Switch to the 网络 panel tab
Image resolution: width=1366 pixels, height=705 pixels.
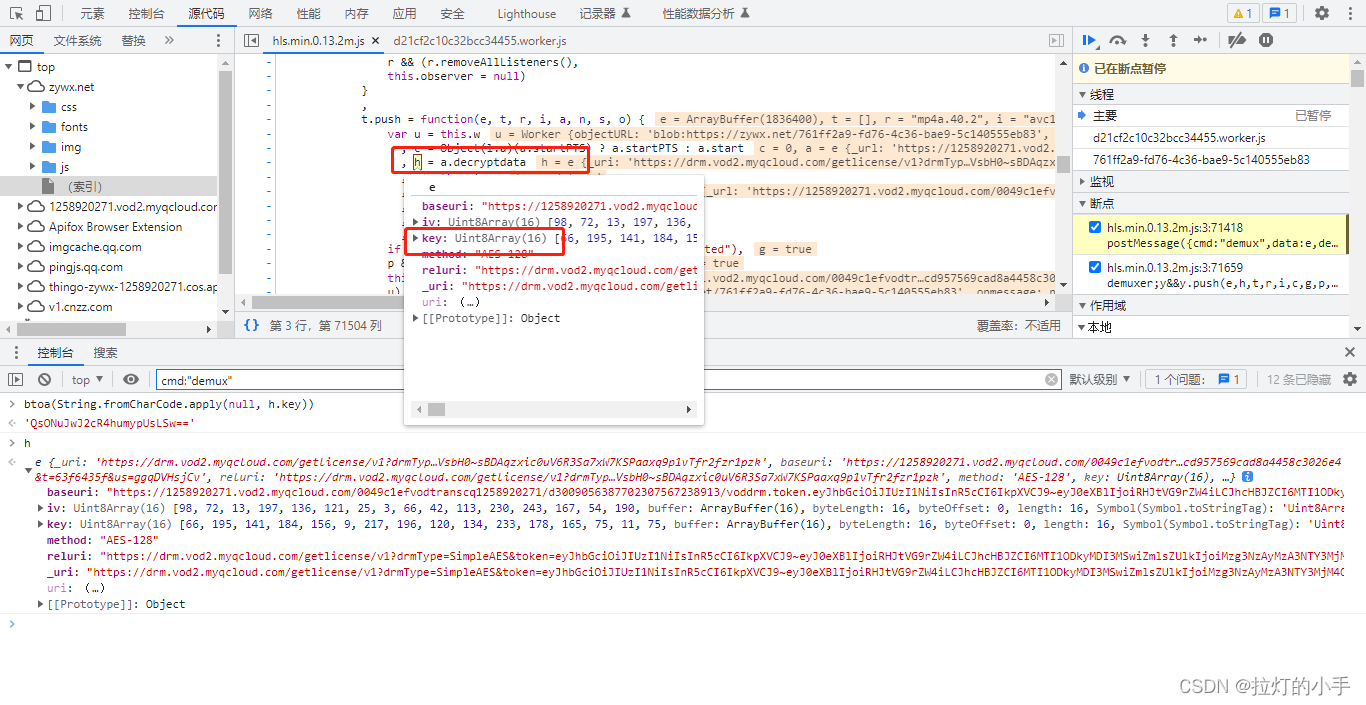(260, 13)
